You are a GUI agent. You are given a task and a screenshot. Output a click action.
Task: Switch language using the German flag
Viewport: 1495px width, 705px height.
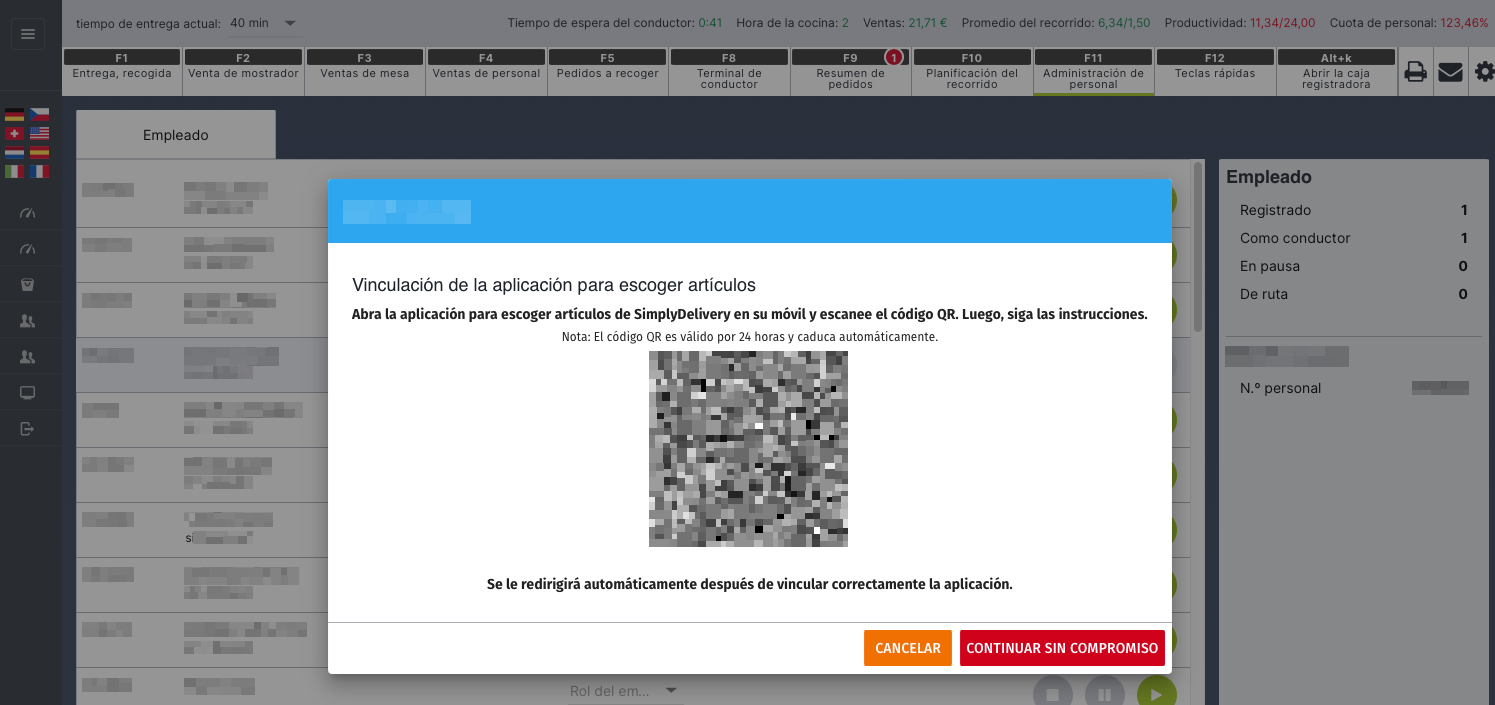point(14,115)
